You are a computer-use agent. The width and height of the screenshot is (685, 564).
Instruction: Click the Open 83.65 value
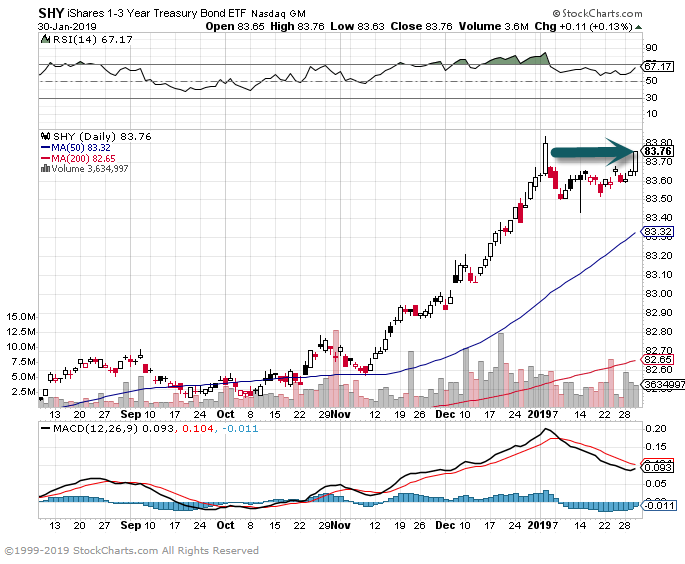click(235, 26)
